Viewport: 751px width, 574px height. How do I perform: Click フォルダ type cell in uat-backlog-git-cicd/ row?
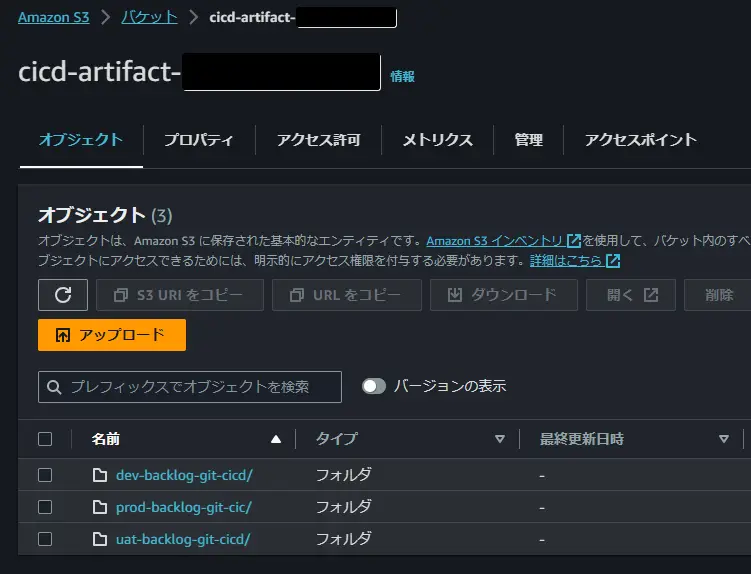(343, 539)
